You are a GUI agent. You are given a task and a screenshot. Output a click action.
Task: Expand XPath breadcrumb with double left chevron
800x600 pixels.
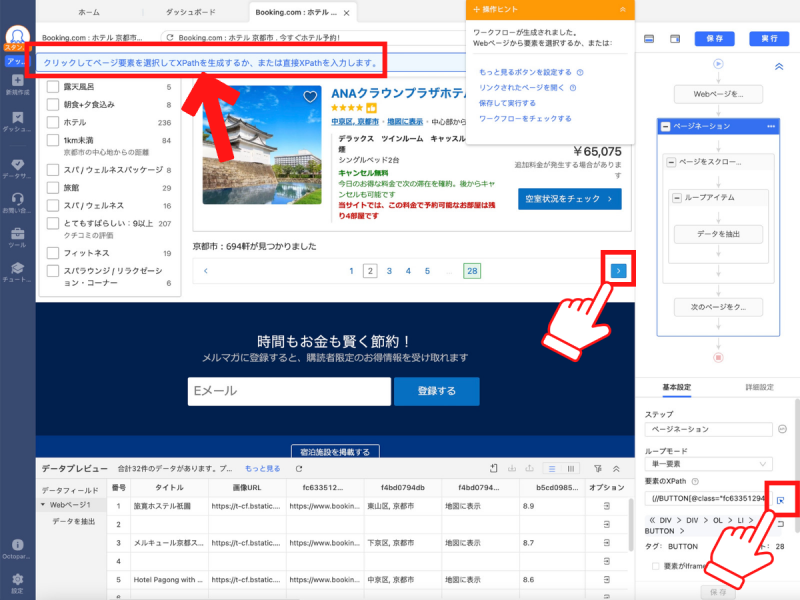tap(652, 520)
